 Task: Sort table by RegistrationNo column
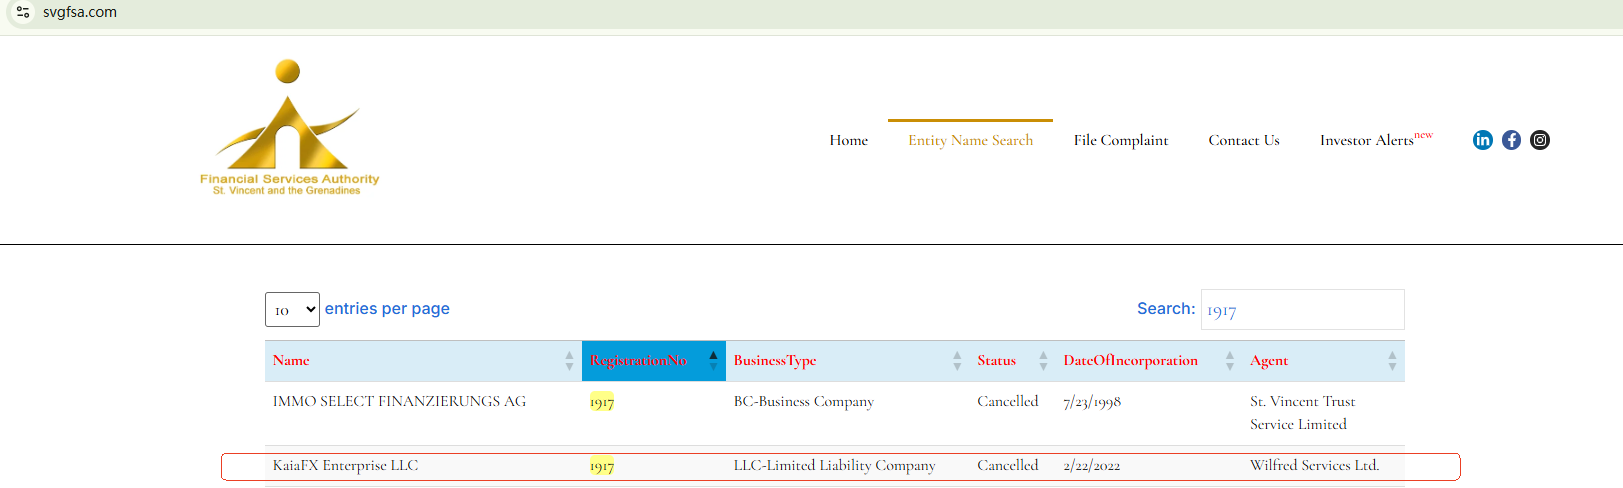(x=654, y=361)
